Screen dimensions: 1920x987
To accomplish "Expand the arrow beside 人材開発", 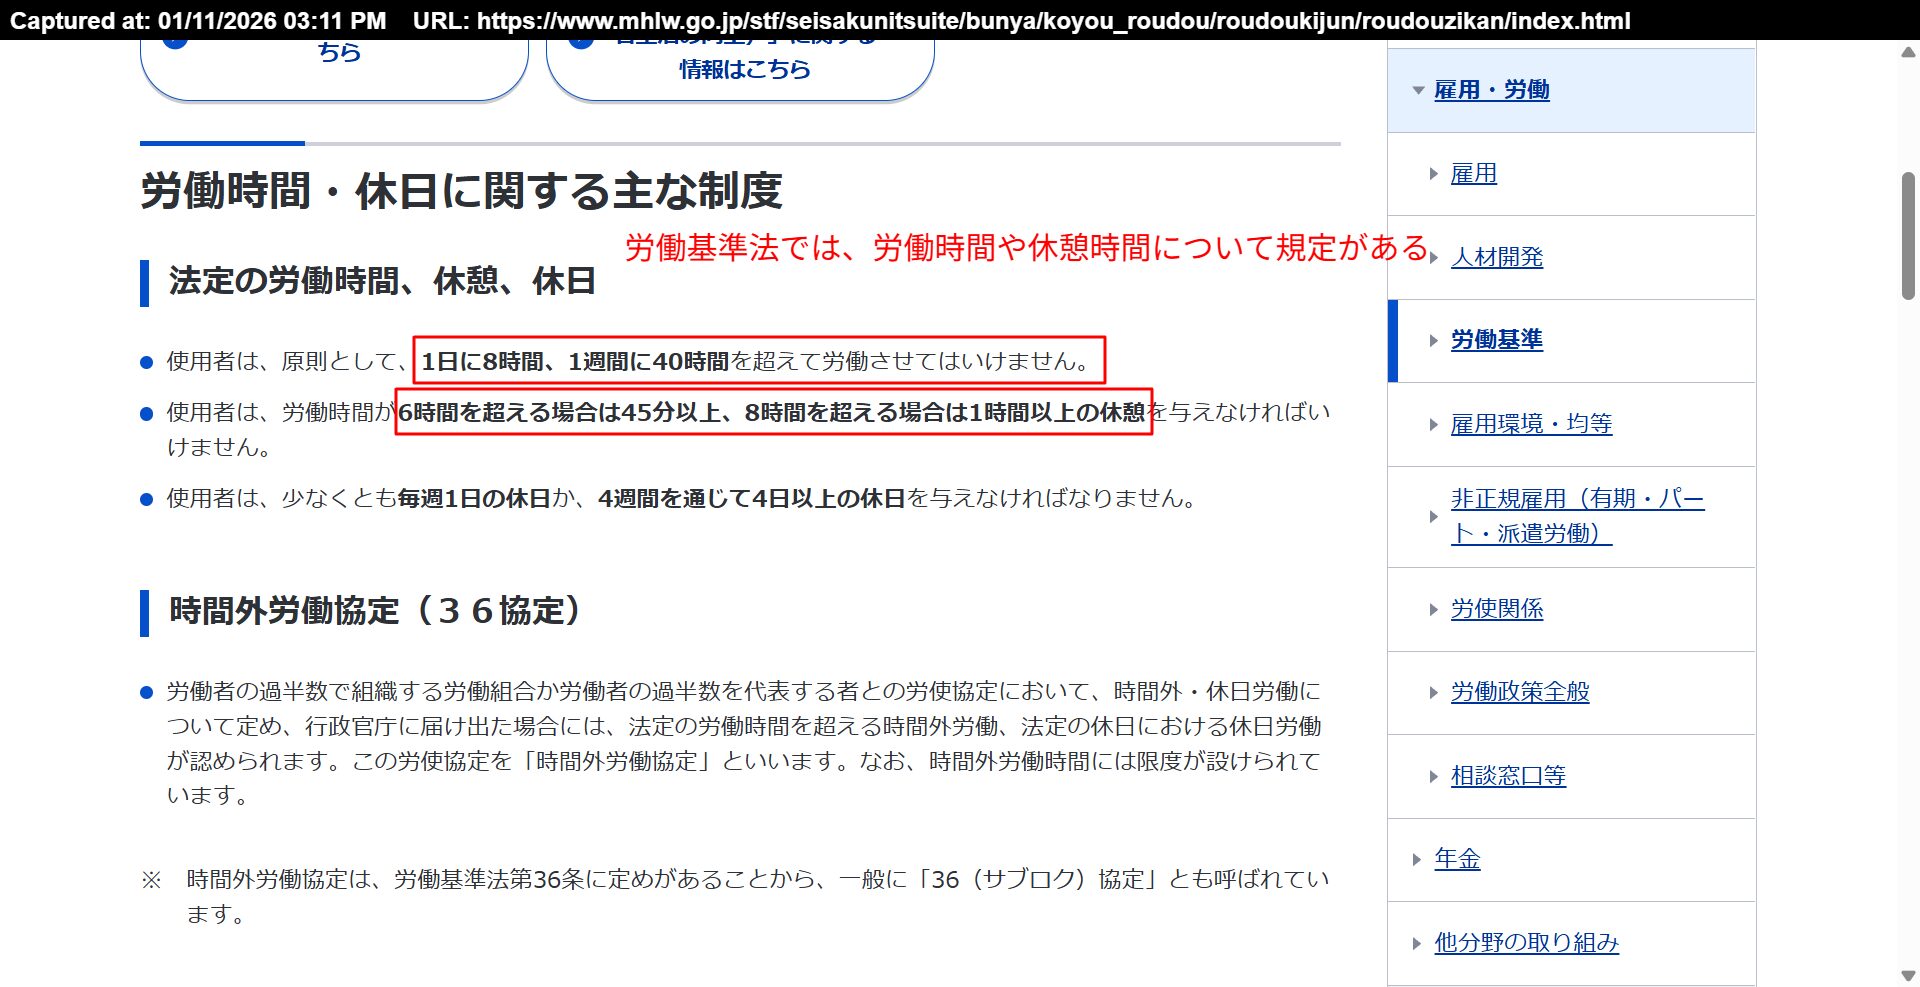I will [x=1434, y=257].
